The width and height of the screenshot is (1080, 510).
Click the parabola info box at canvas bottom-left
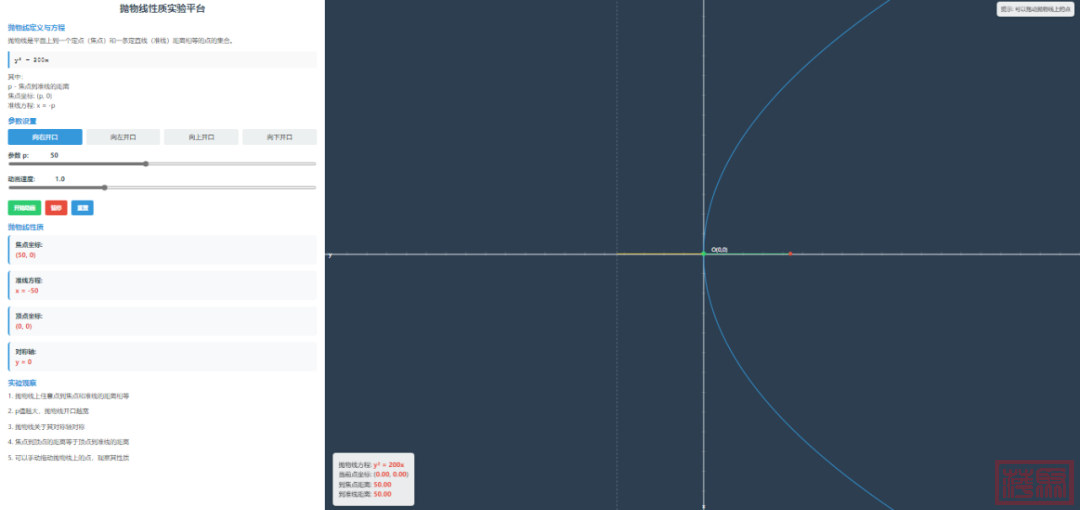[x=373, y=480]
